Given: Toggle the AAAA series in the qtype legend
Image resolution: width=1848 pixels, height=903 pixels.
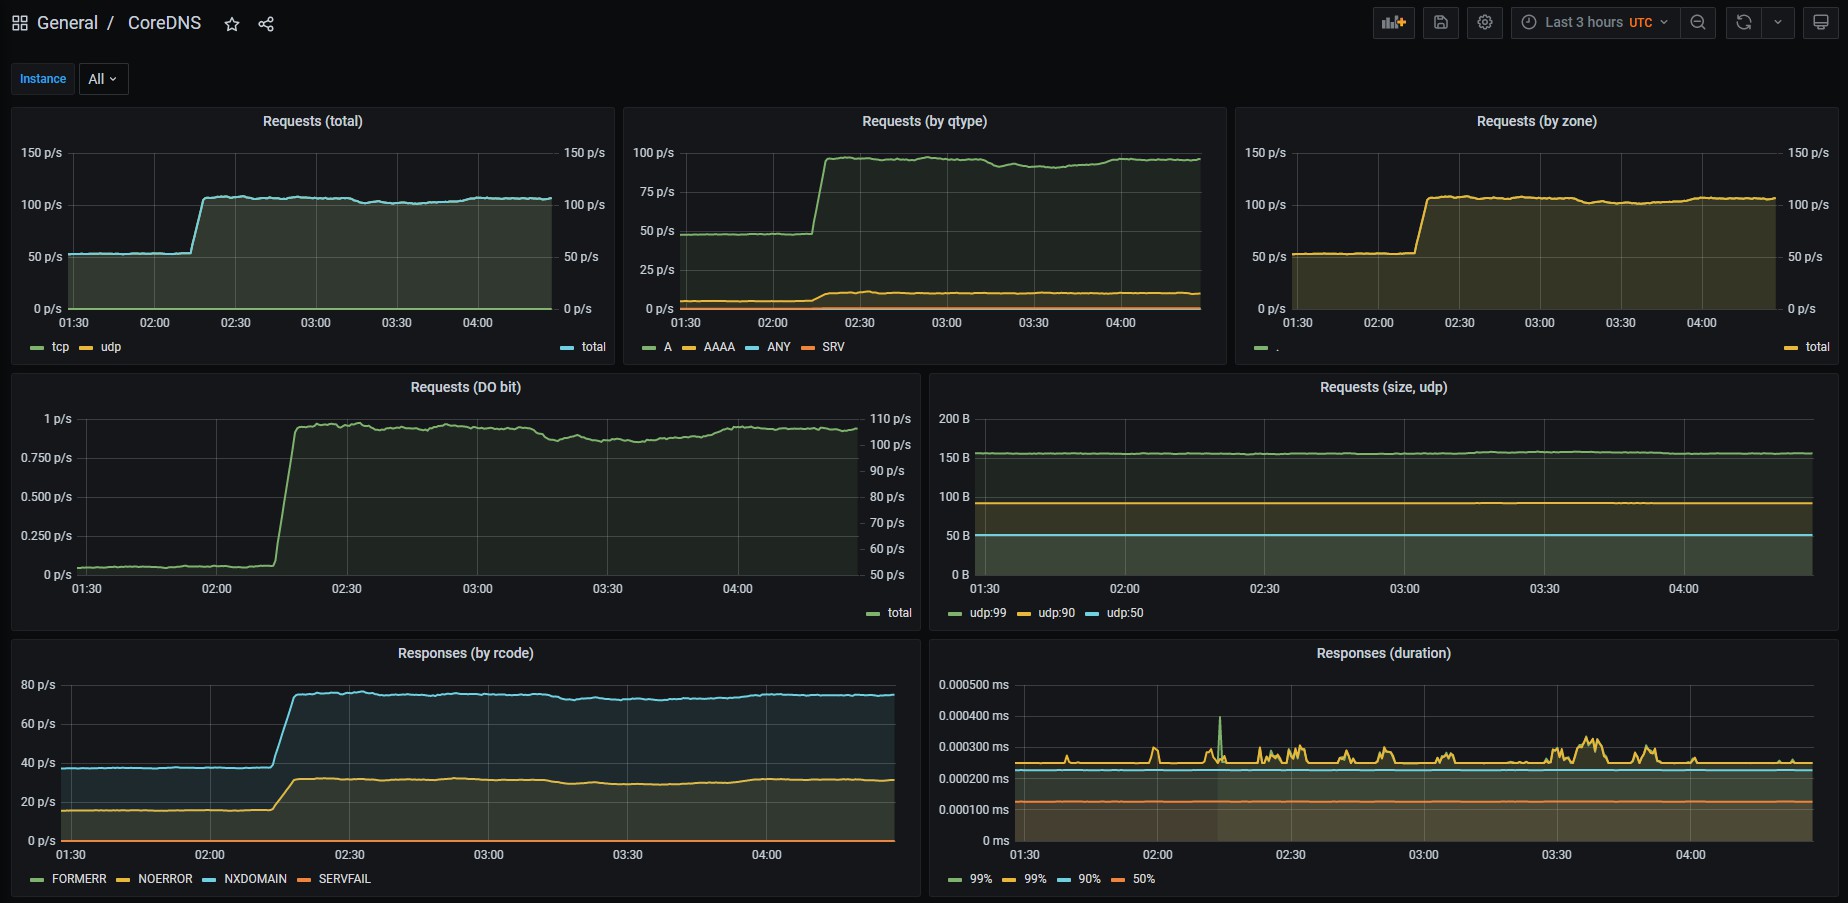Looking at the screenshot, I should pyautogui.click(x=719, y=347).
